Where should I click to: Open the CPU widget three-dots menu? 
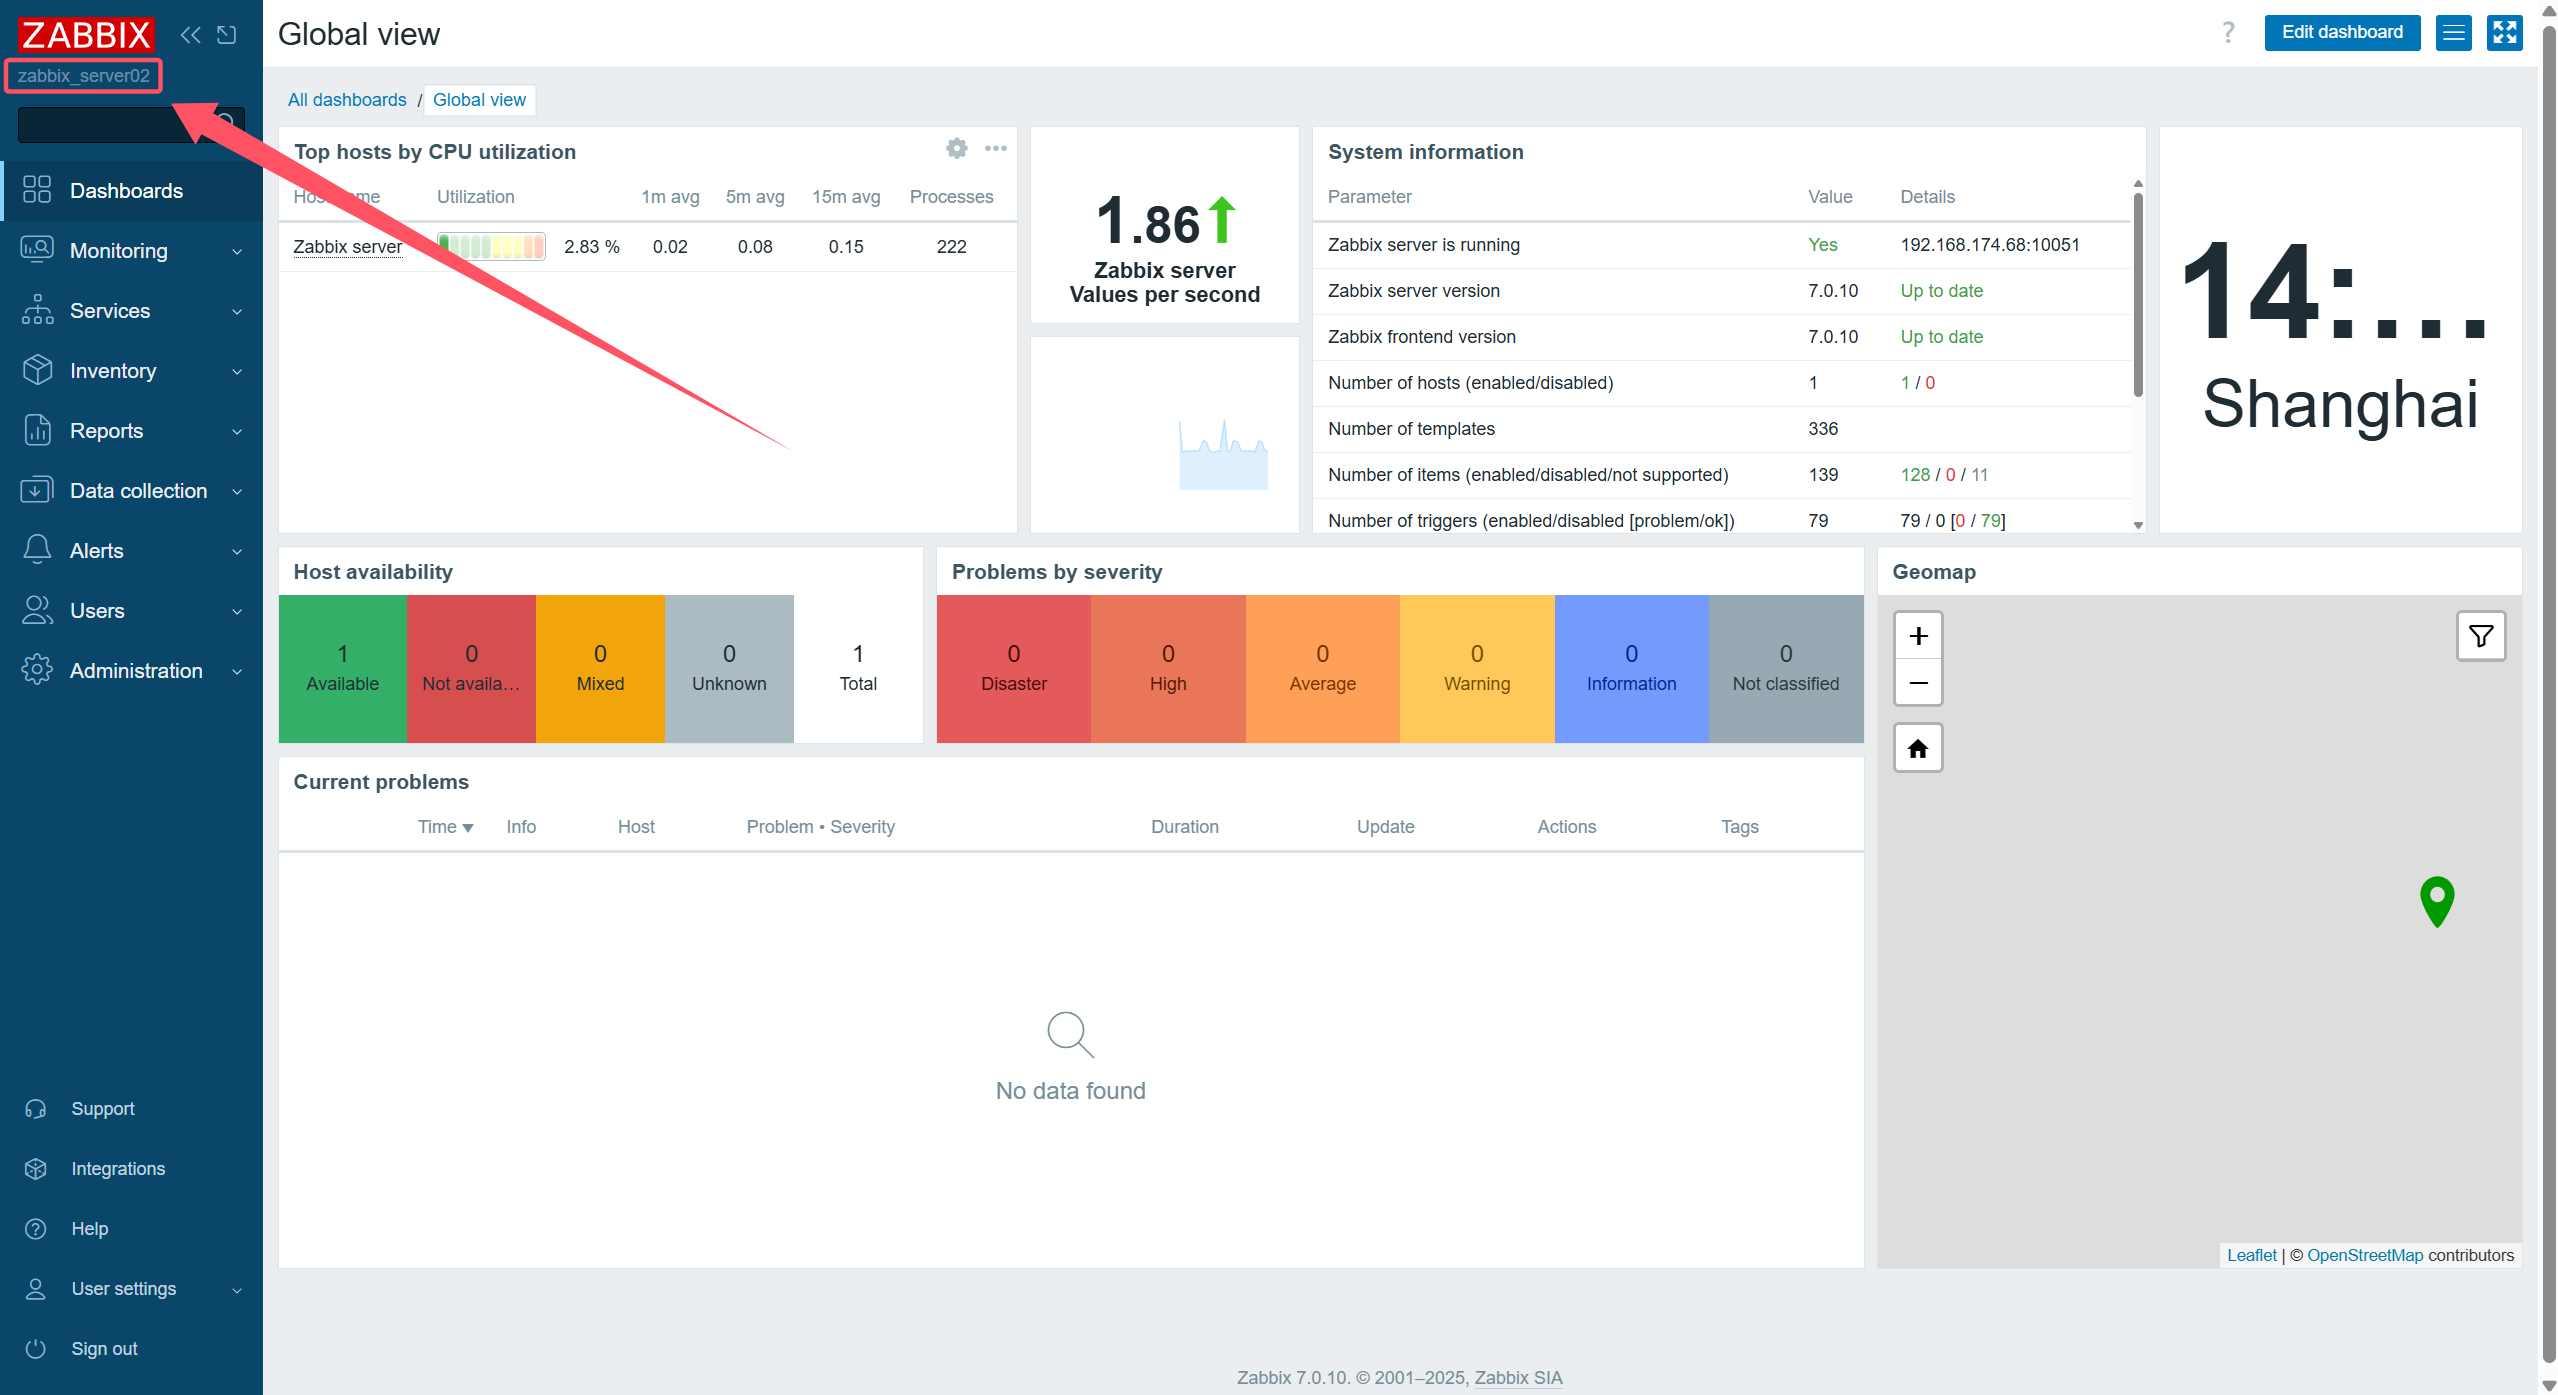point(996,148)
